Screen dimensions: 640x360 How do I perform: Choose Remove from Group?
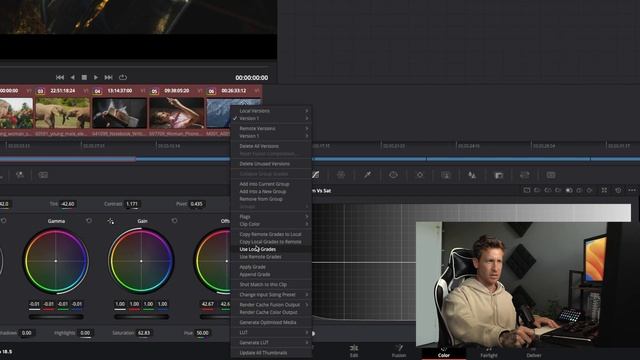click(271, 199)
